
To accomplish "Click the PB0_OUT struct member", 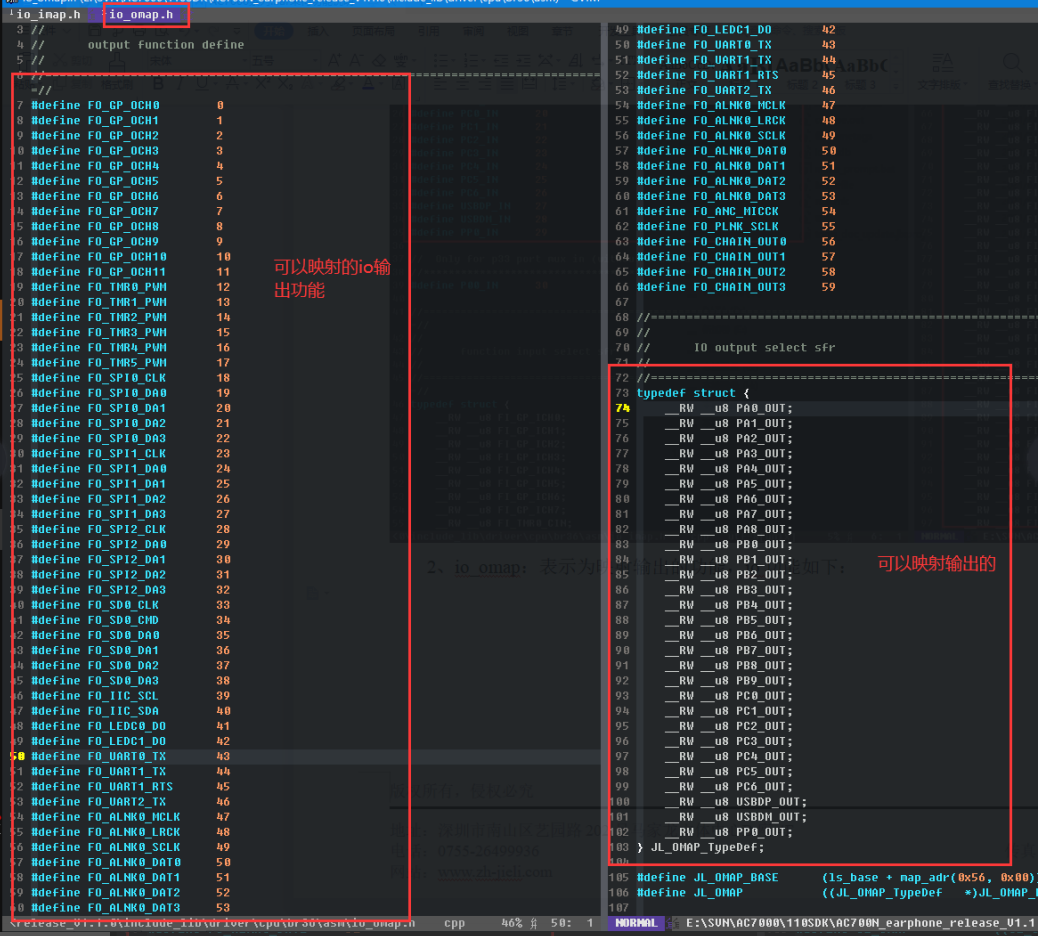I will (728, 544).
